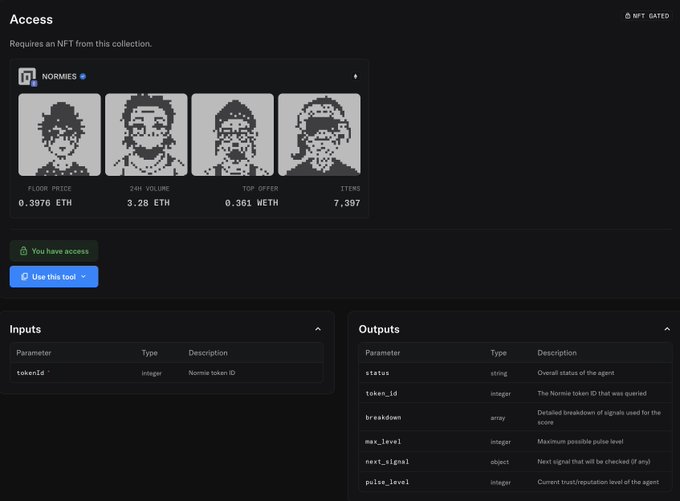This screenshot has width=680, height=501.
Task: Click the next_signal output parameter
Action: (x=387, y=462)
